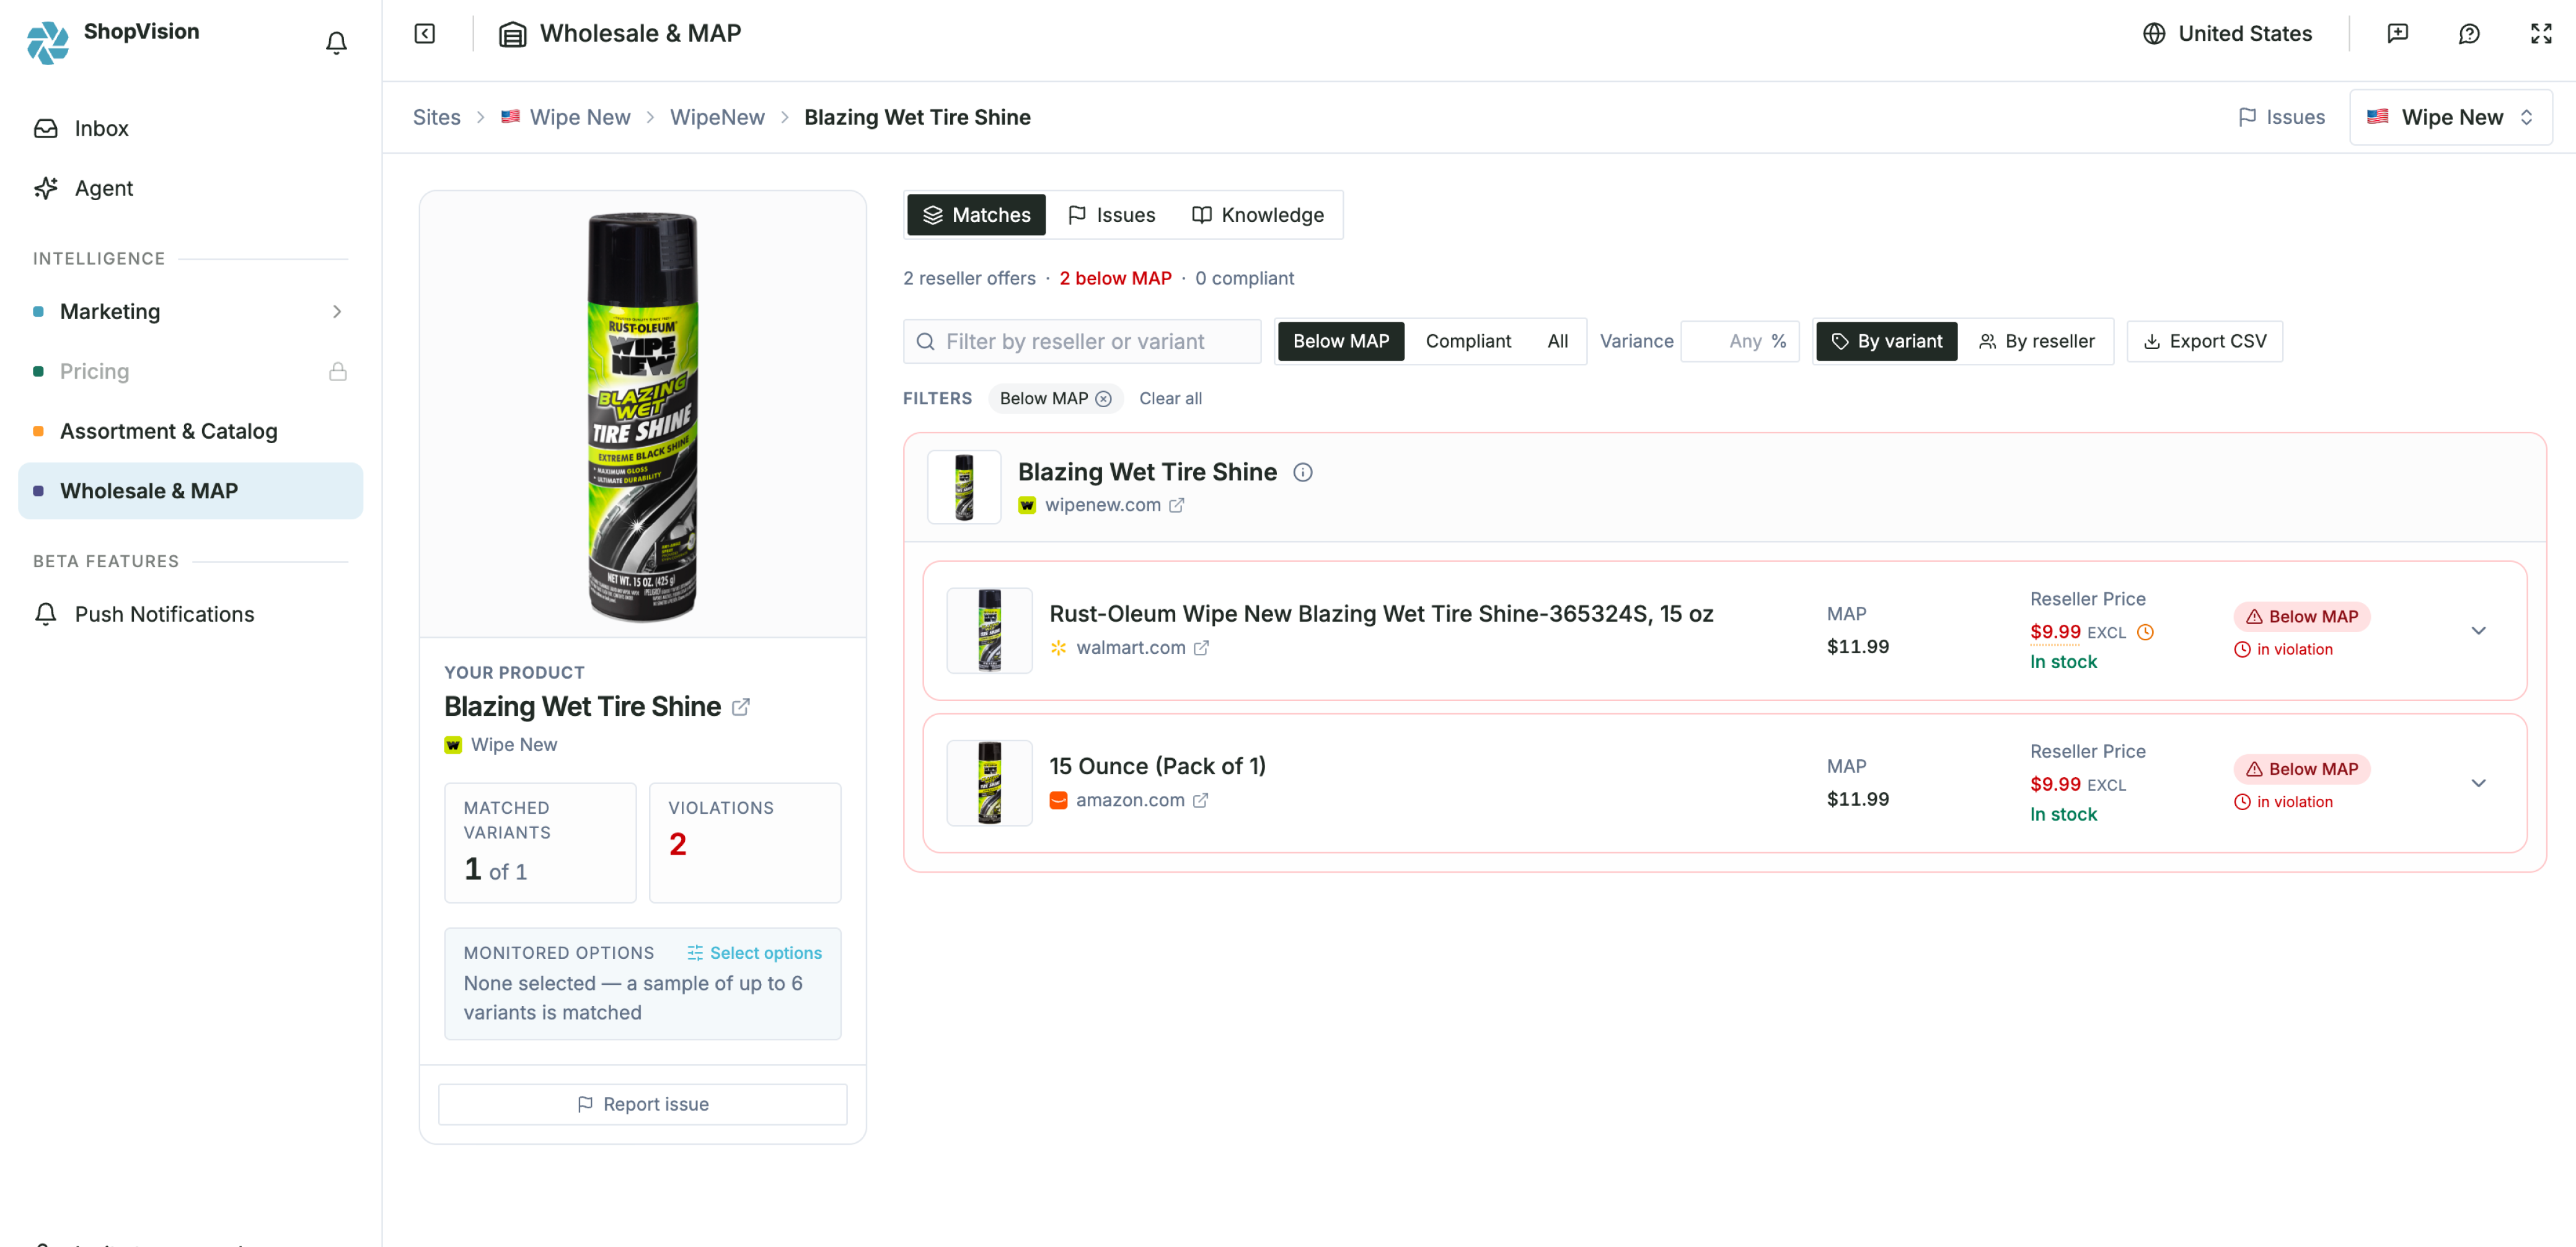
Task: Click the Filter by reseller or variant field
Action: (x=1082, y=342)
